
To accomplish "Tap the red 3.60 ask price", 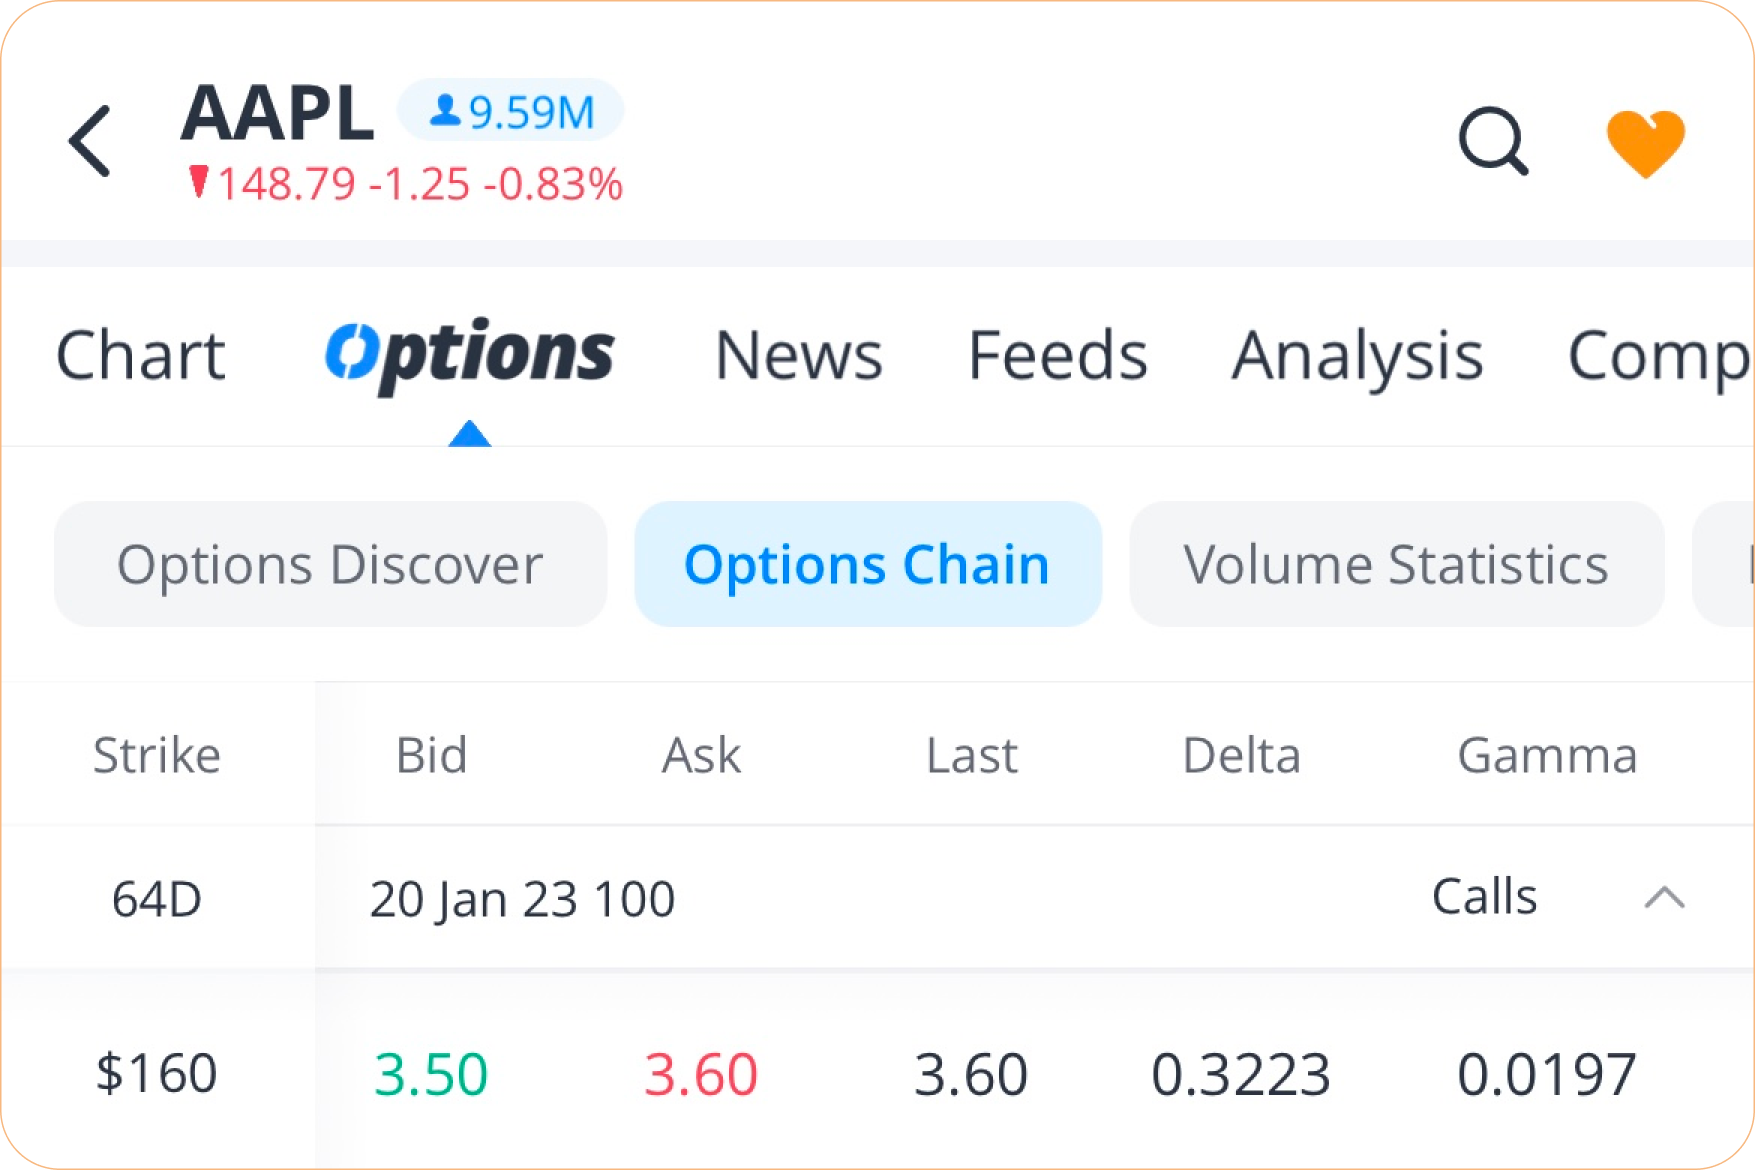I will click(700, 1075).
